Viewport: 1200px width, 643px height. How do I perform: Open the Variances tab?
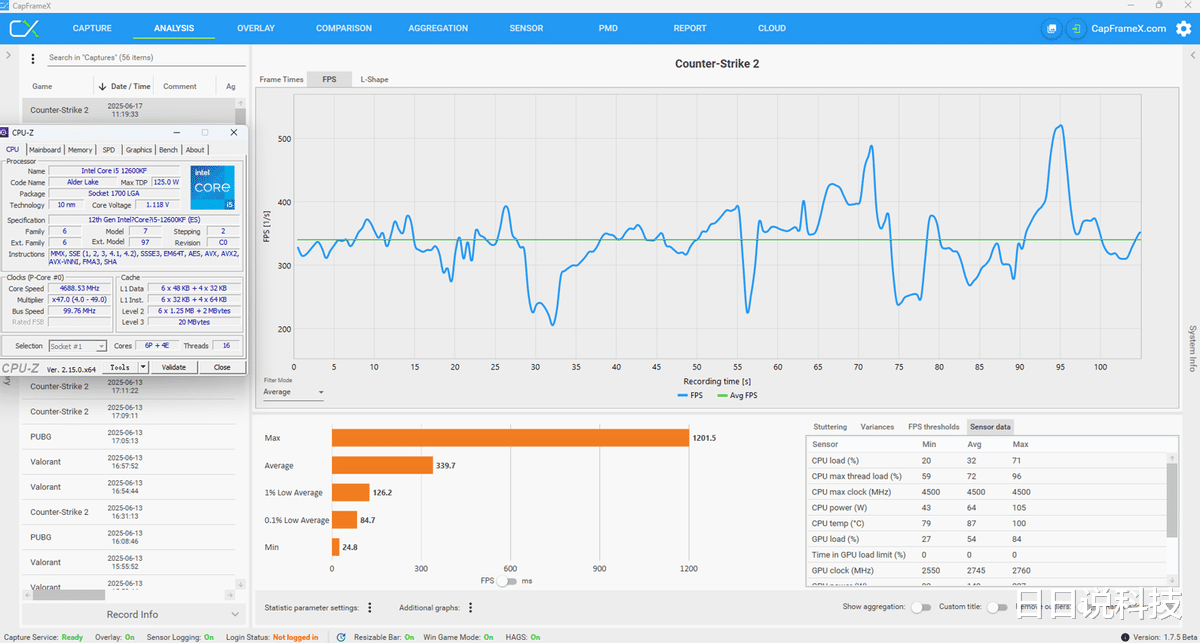[x=877, y=427]
